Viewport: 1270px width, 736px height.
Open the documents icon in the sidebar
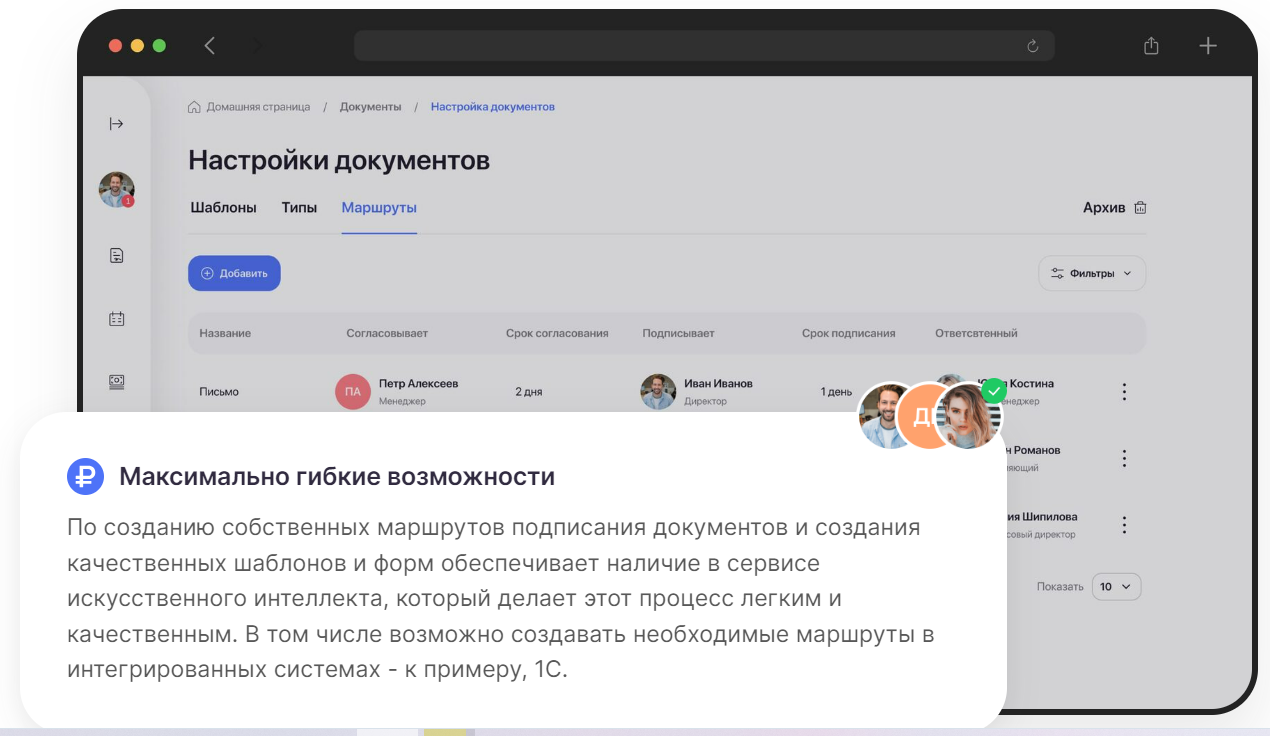[x=117, y=255]
